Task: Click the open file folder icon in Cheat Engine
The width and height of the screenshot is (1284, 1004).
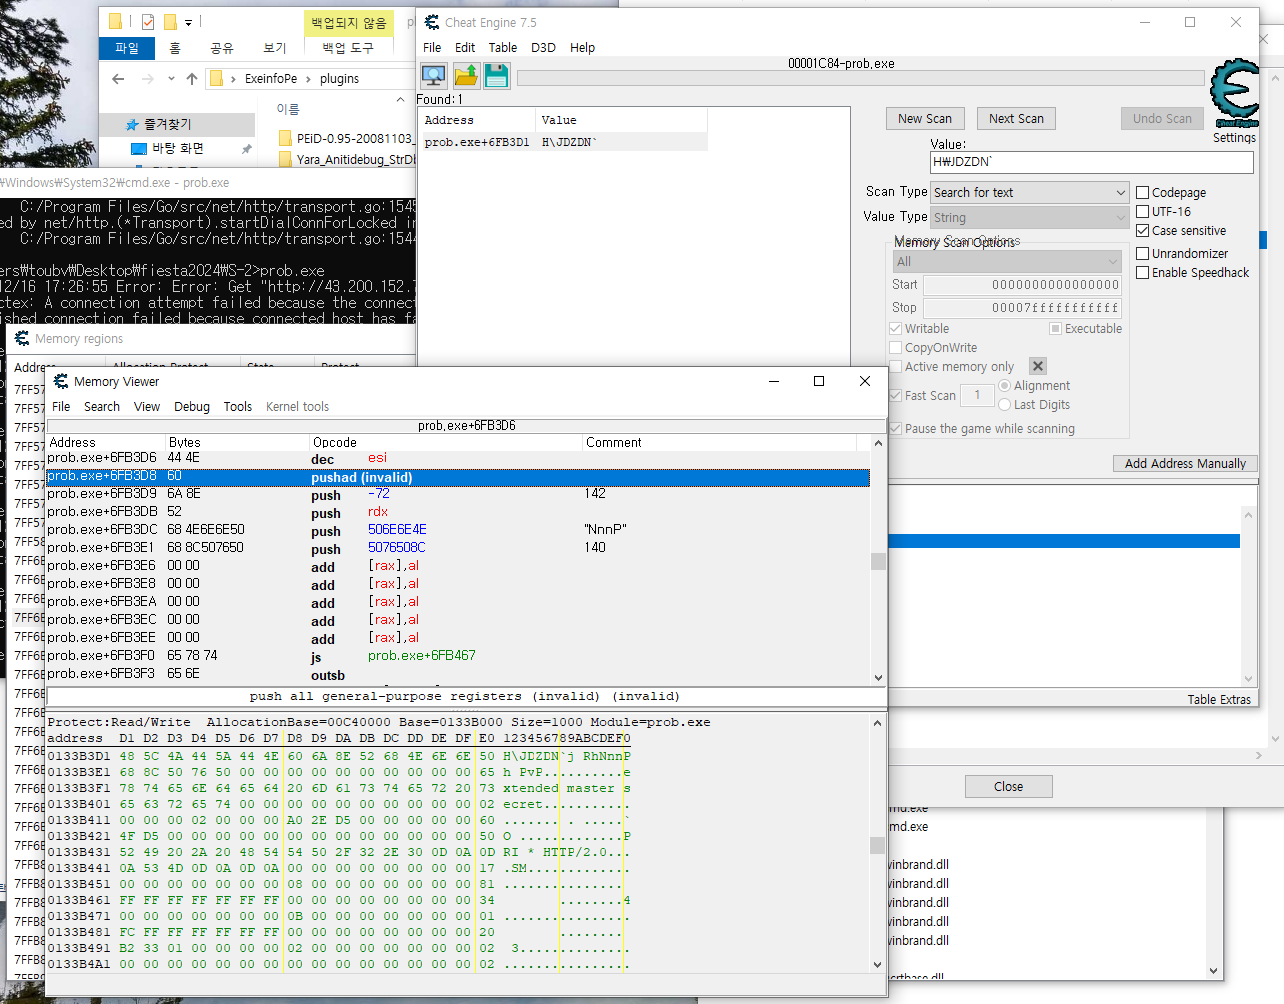Action: tap(466, 75)
